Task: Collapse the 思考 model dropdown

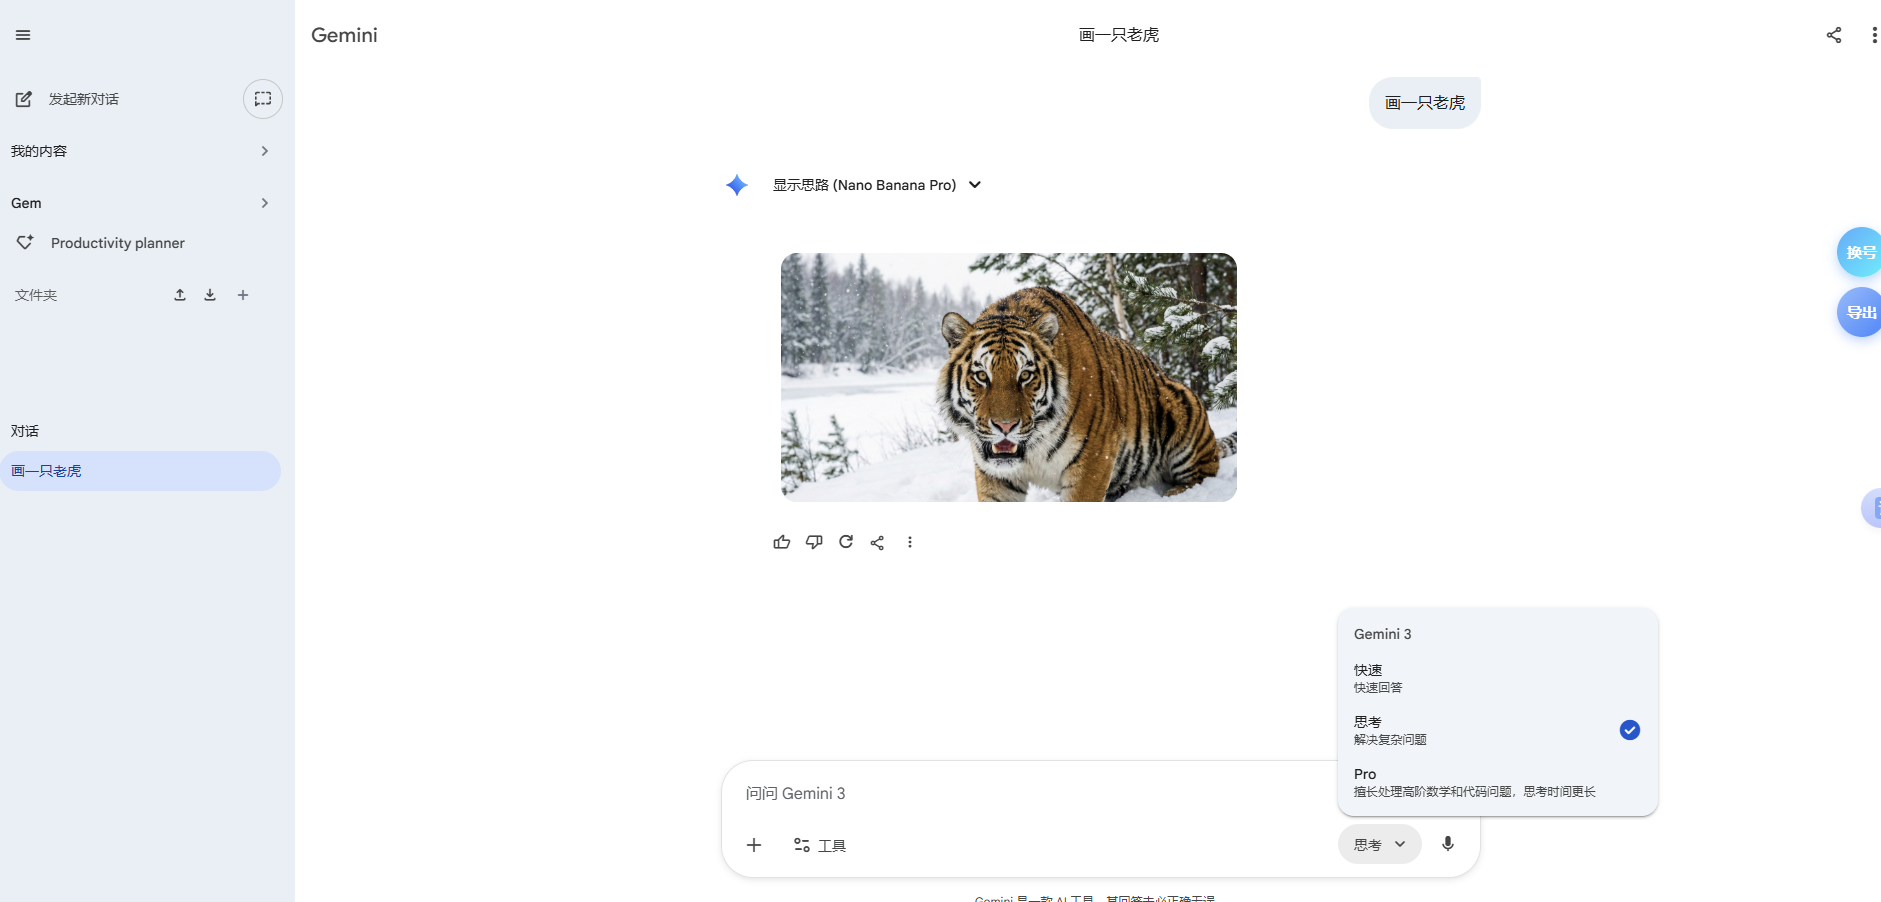Action: pyautogui.click(x=1379, y=845)
